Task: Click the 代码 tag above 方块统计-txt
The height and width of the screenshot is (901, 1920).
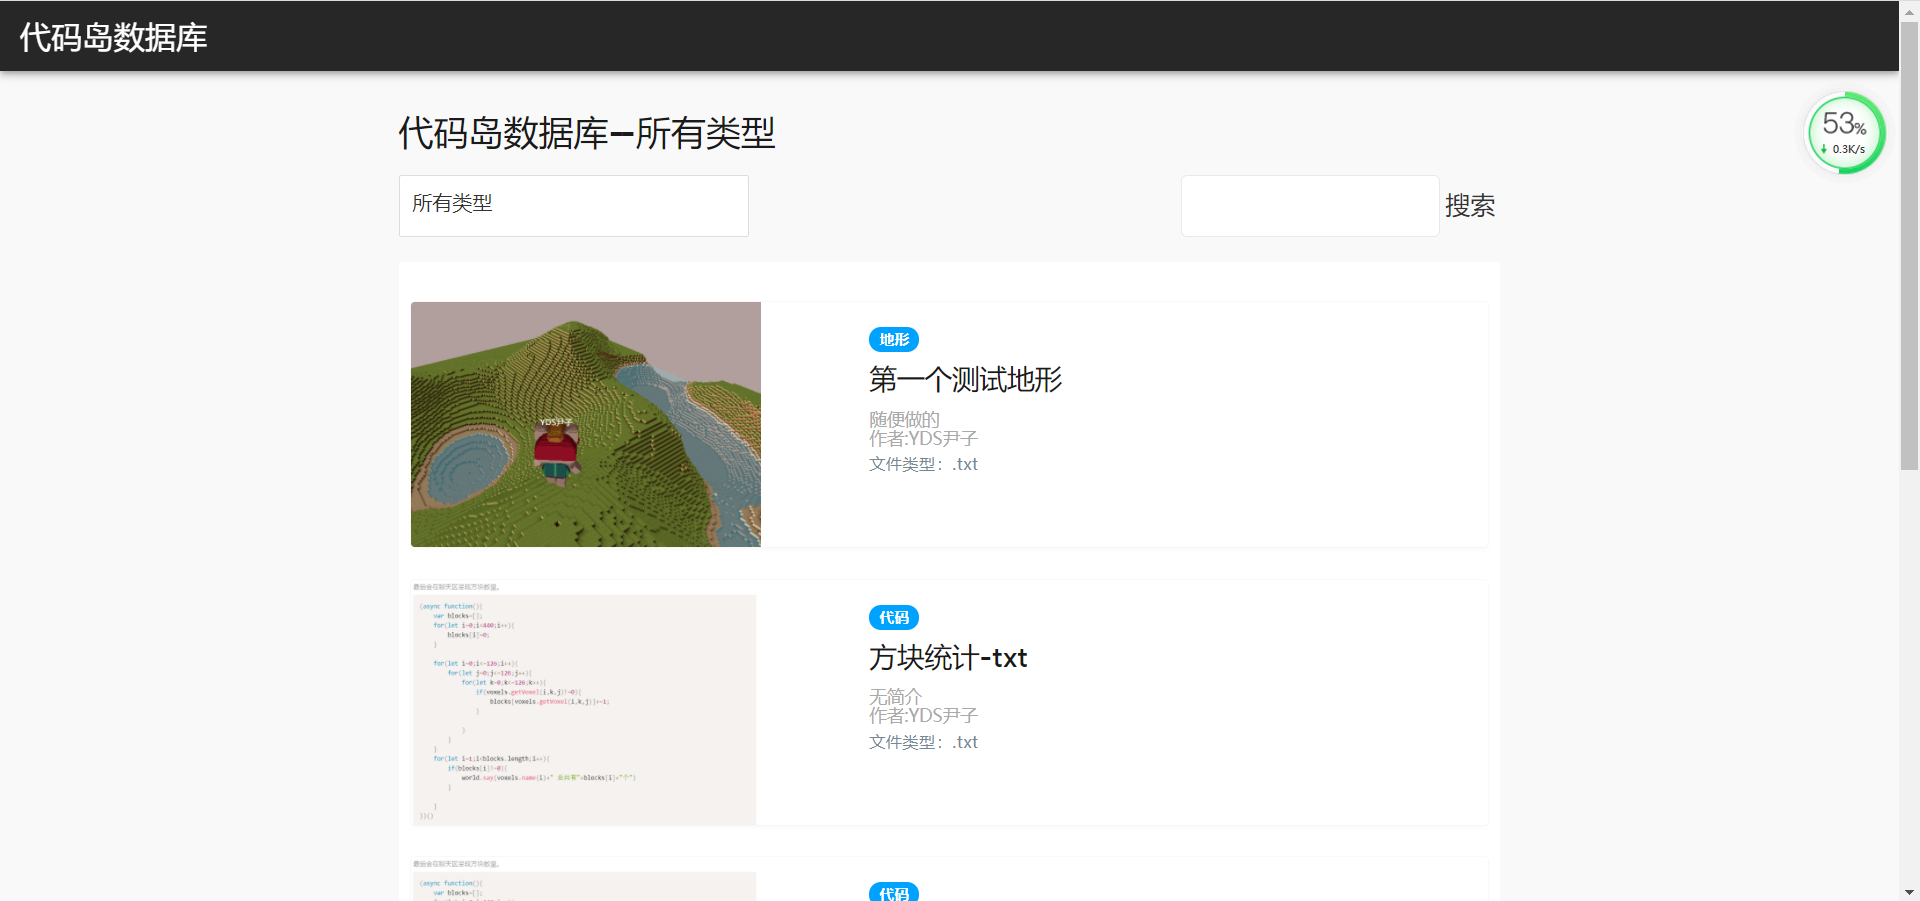Action: click(x=894, y=618)
